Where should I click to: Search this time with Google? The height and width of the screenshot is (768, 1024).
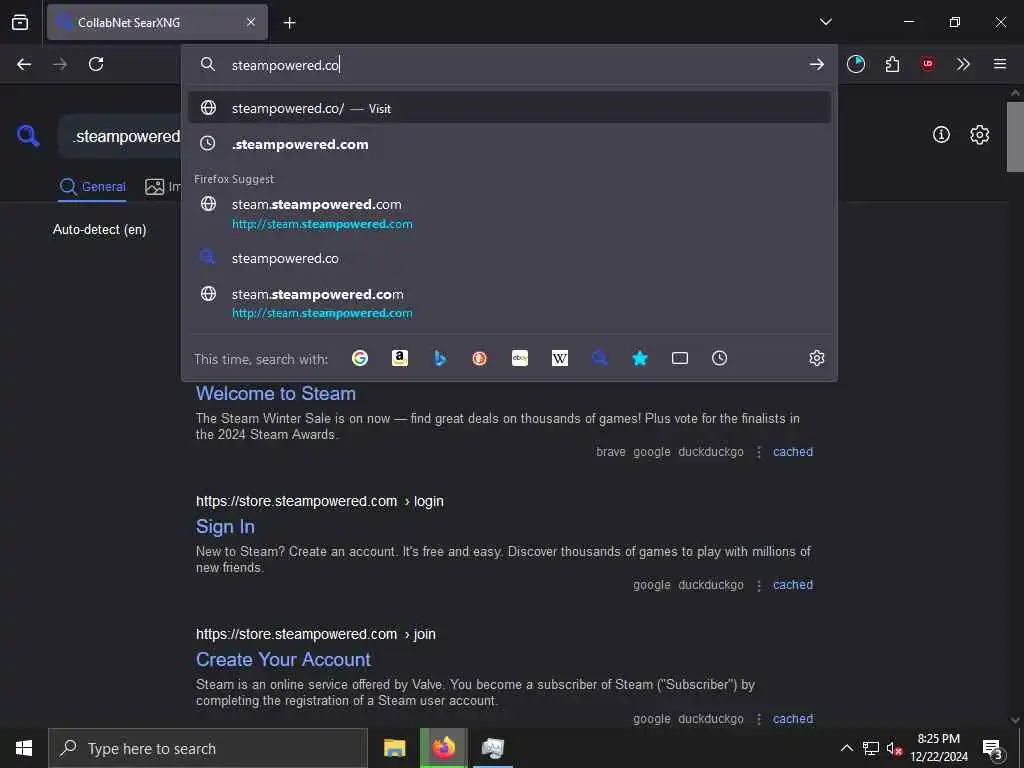coord(360,358)
